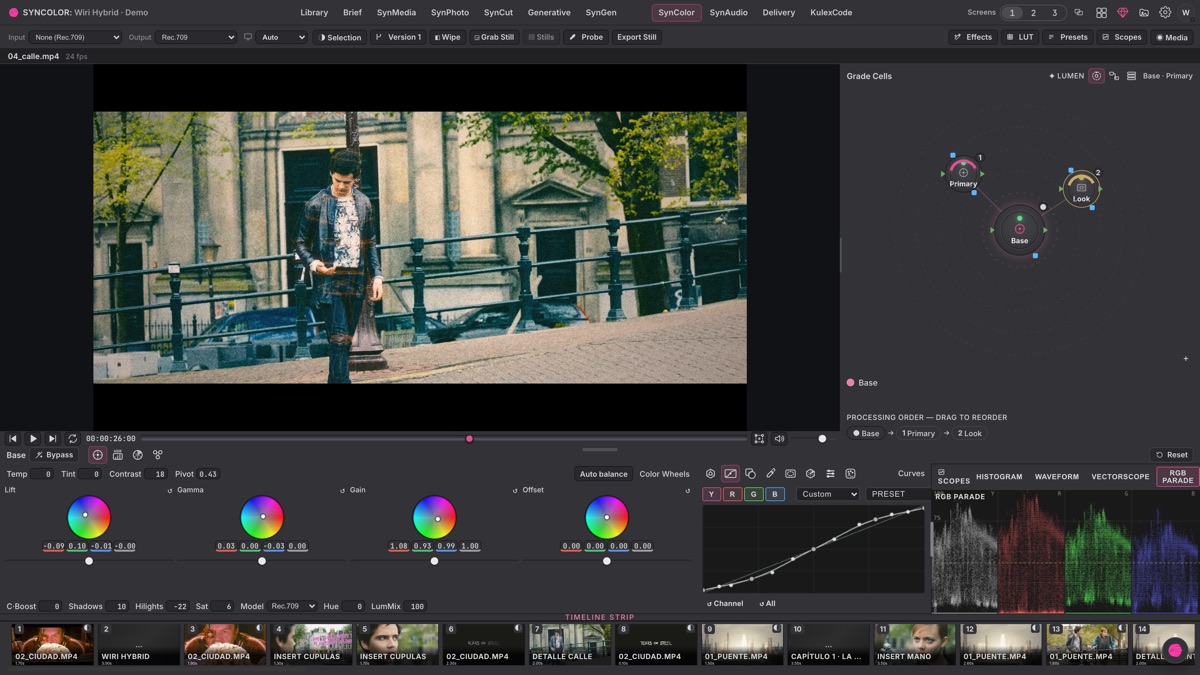Open the settings gear icon
This screenshot has height=675, width=1200.
click(1165, 13)
